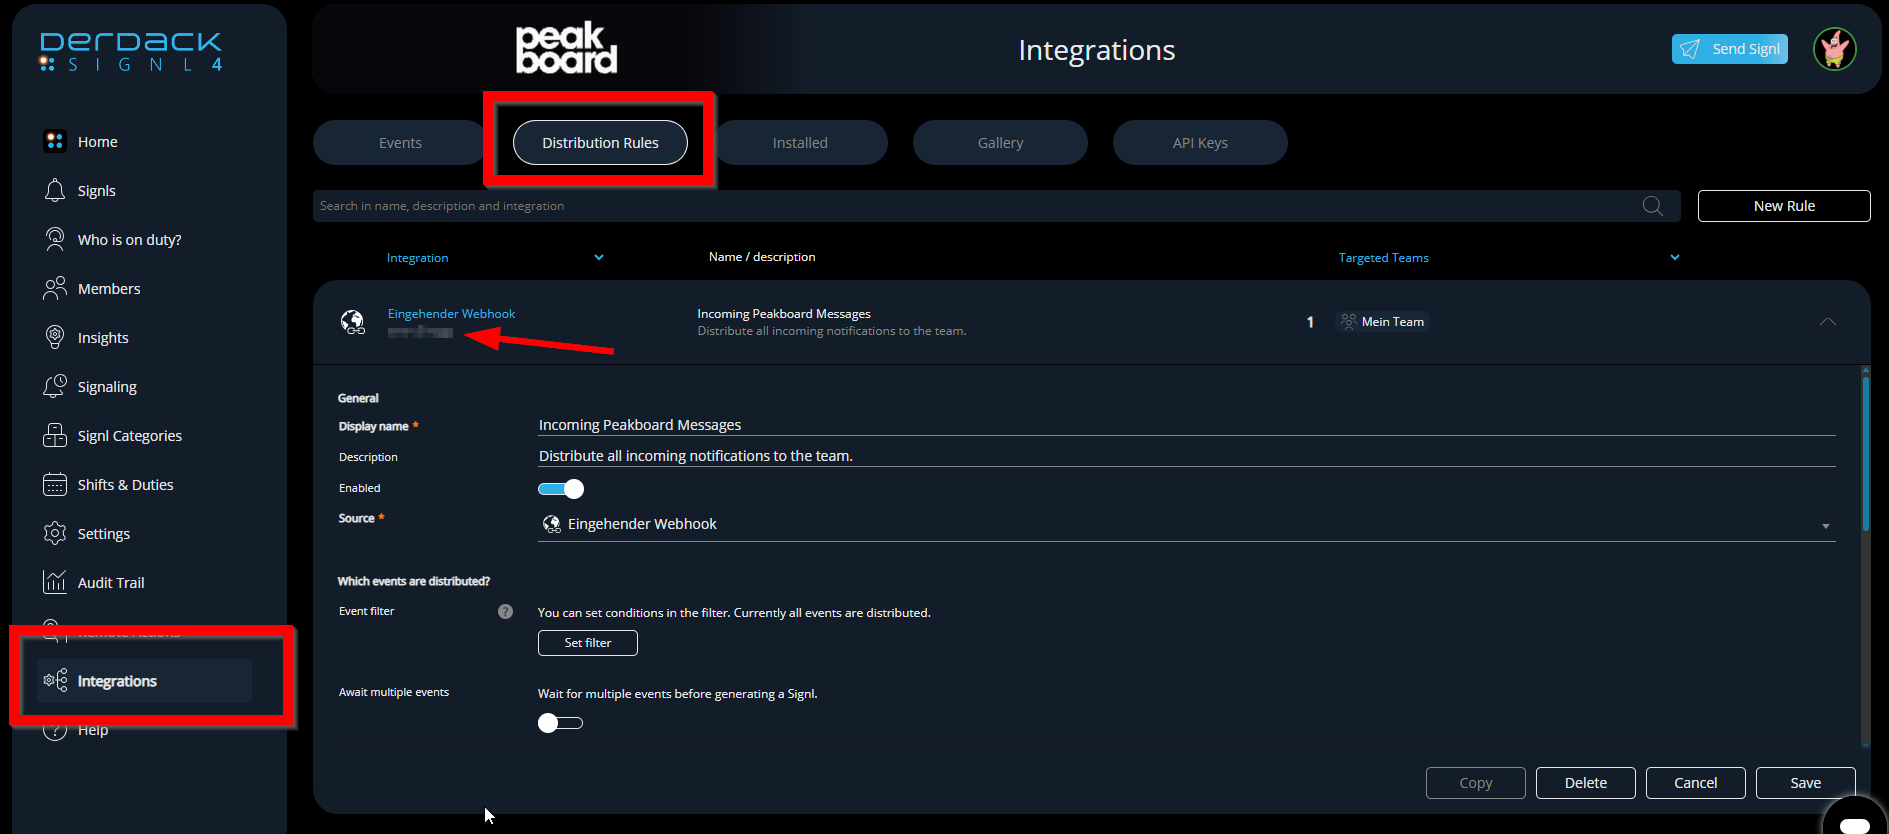Open the user avatar profile picture
1889x834 pixels.
(1835, 48)
